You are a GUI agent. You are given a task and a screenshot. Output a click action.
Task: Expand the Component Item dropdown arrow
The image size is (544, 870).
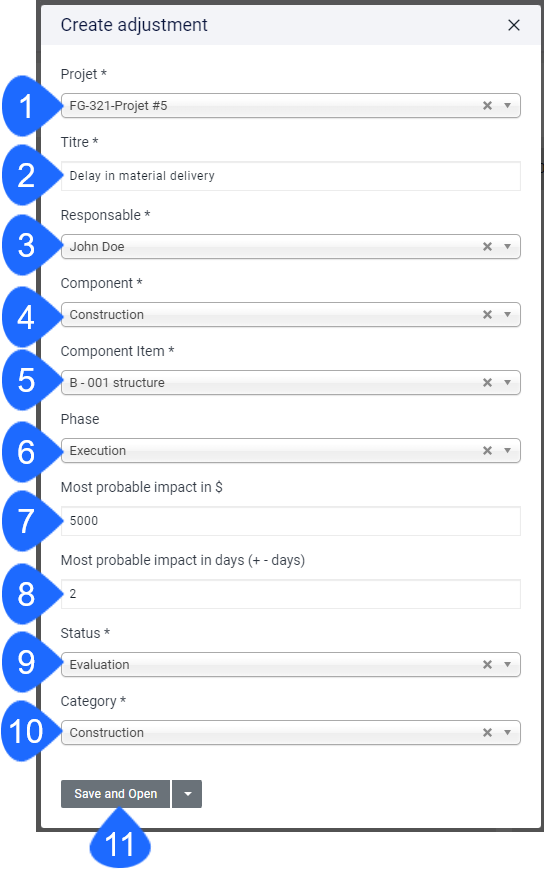click(507, 382)
